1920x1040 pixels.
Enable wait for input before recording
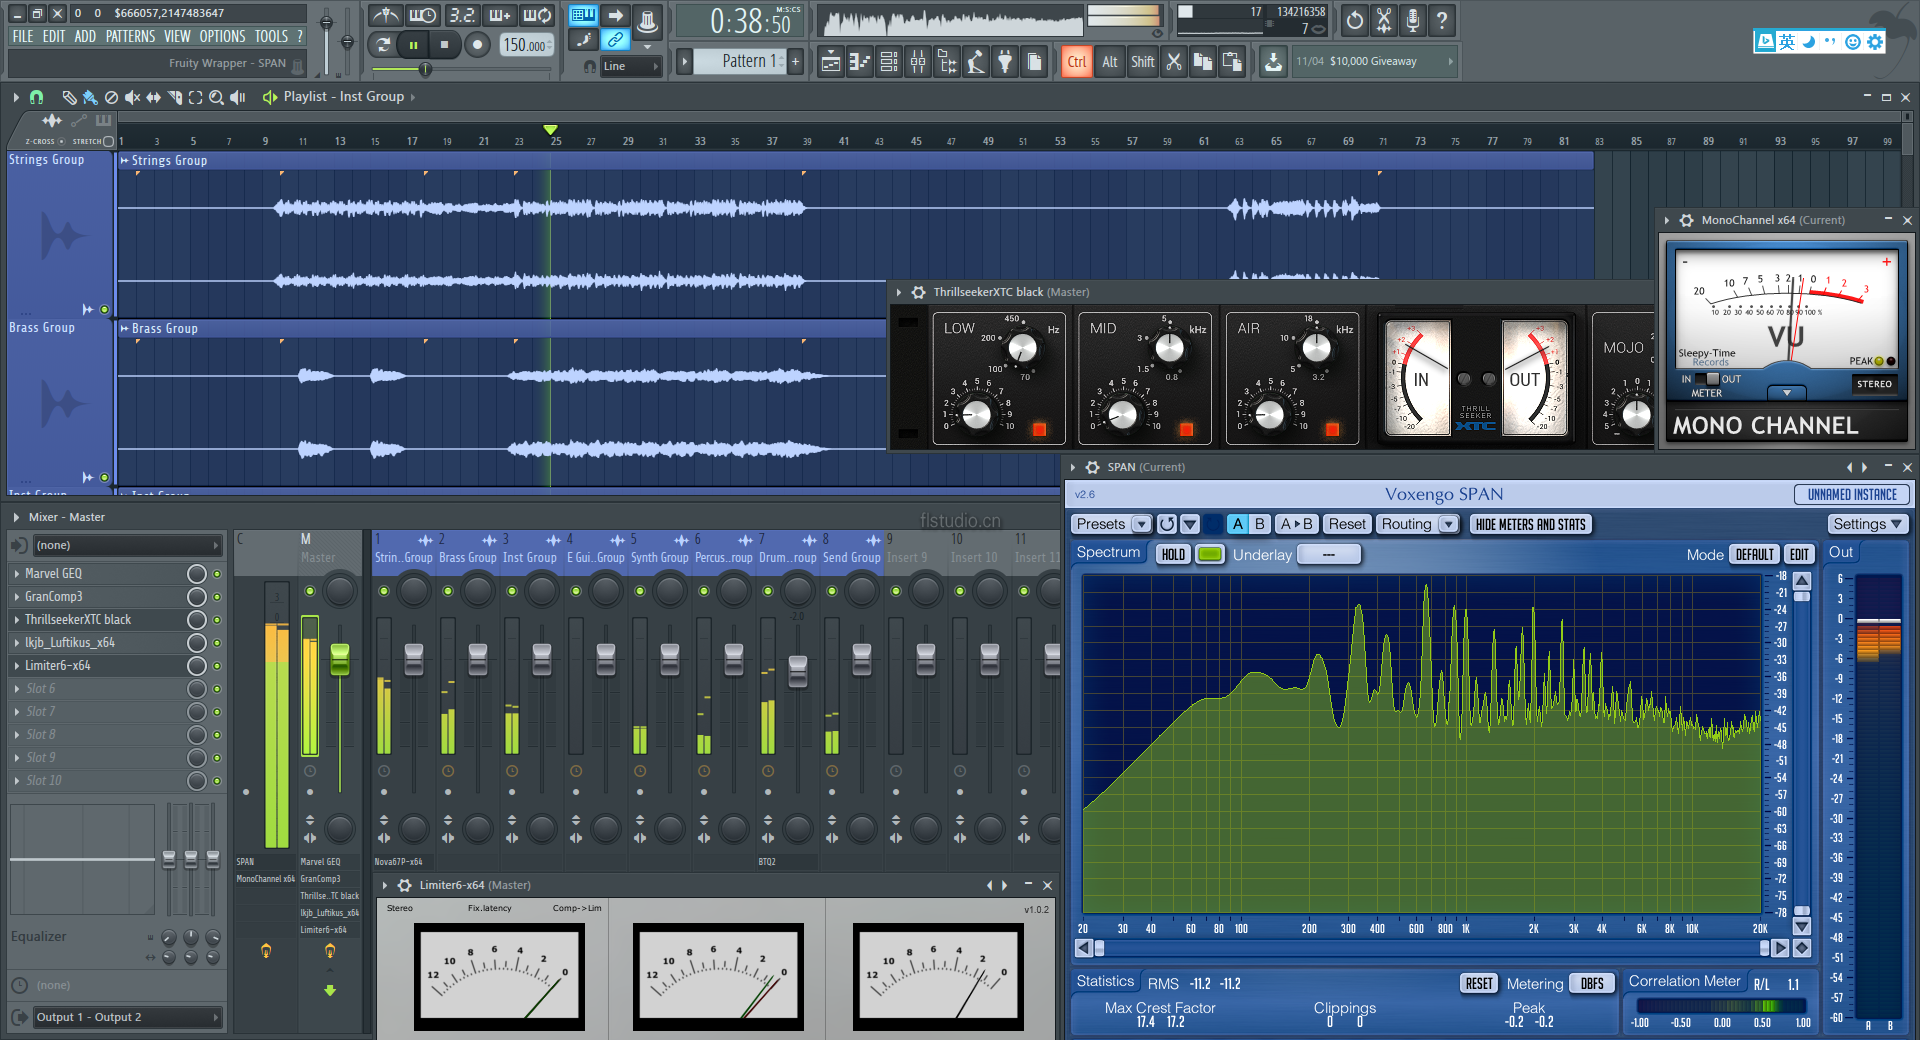point(423,16)
